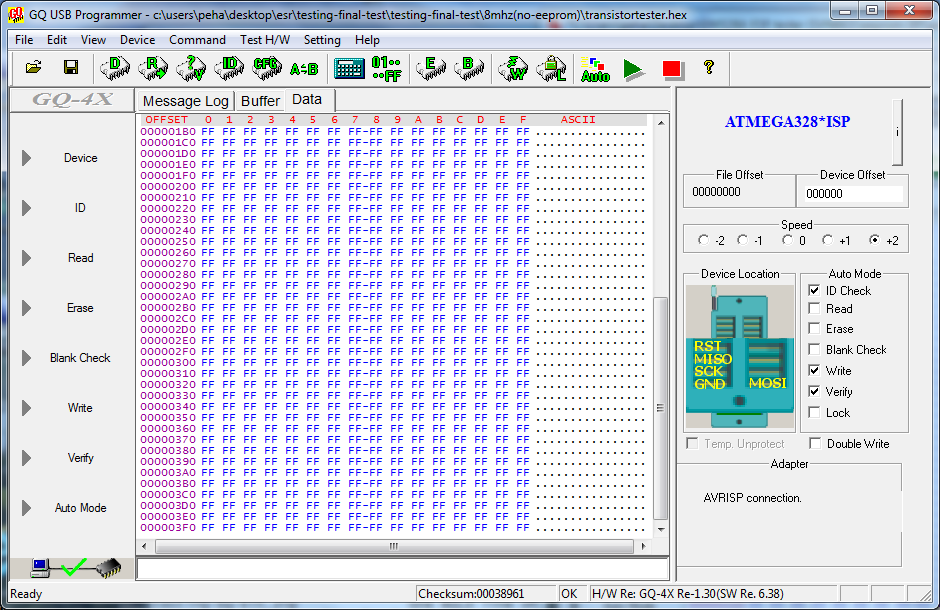Open the CFG config toolbar icon
940x610 pixels.
[266, 68]
